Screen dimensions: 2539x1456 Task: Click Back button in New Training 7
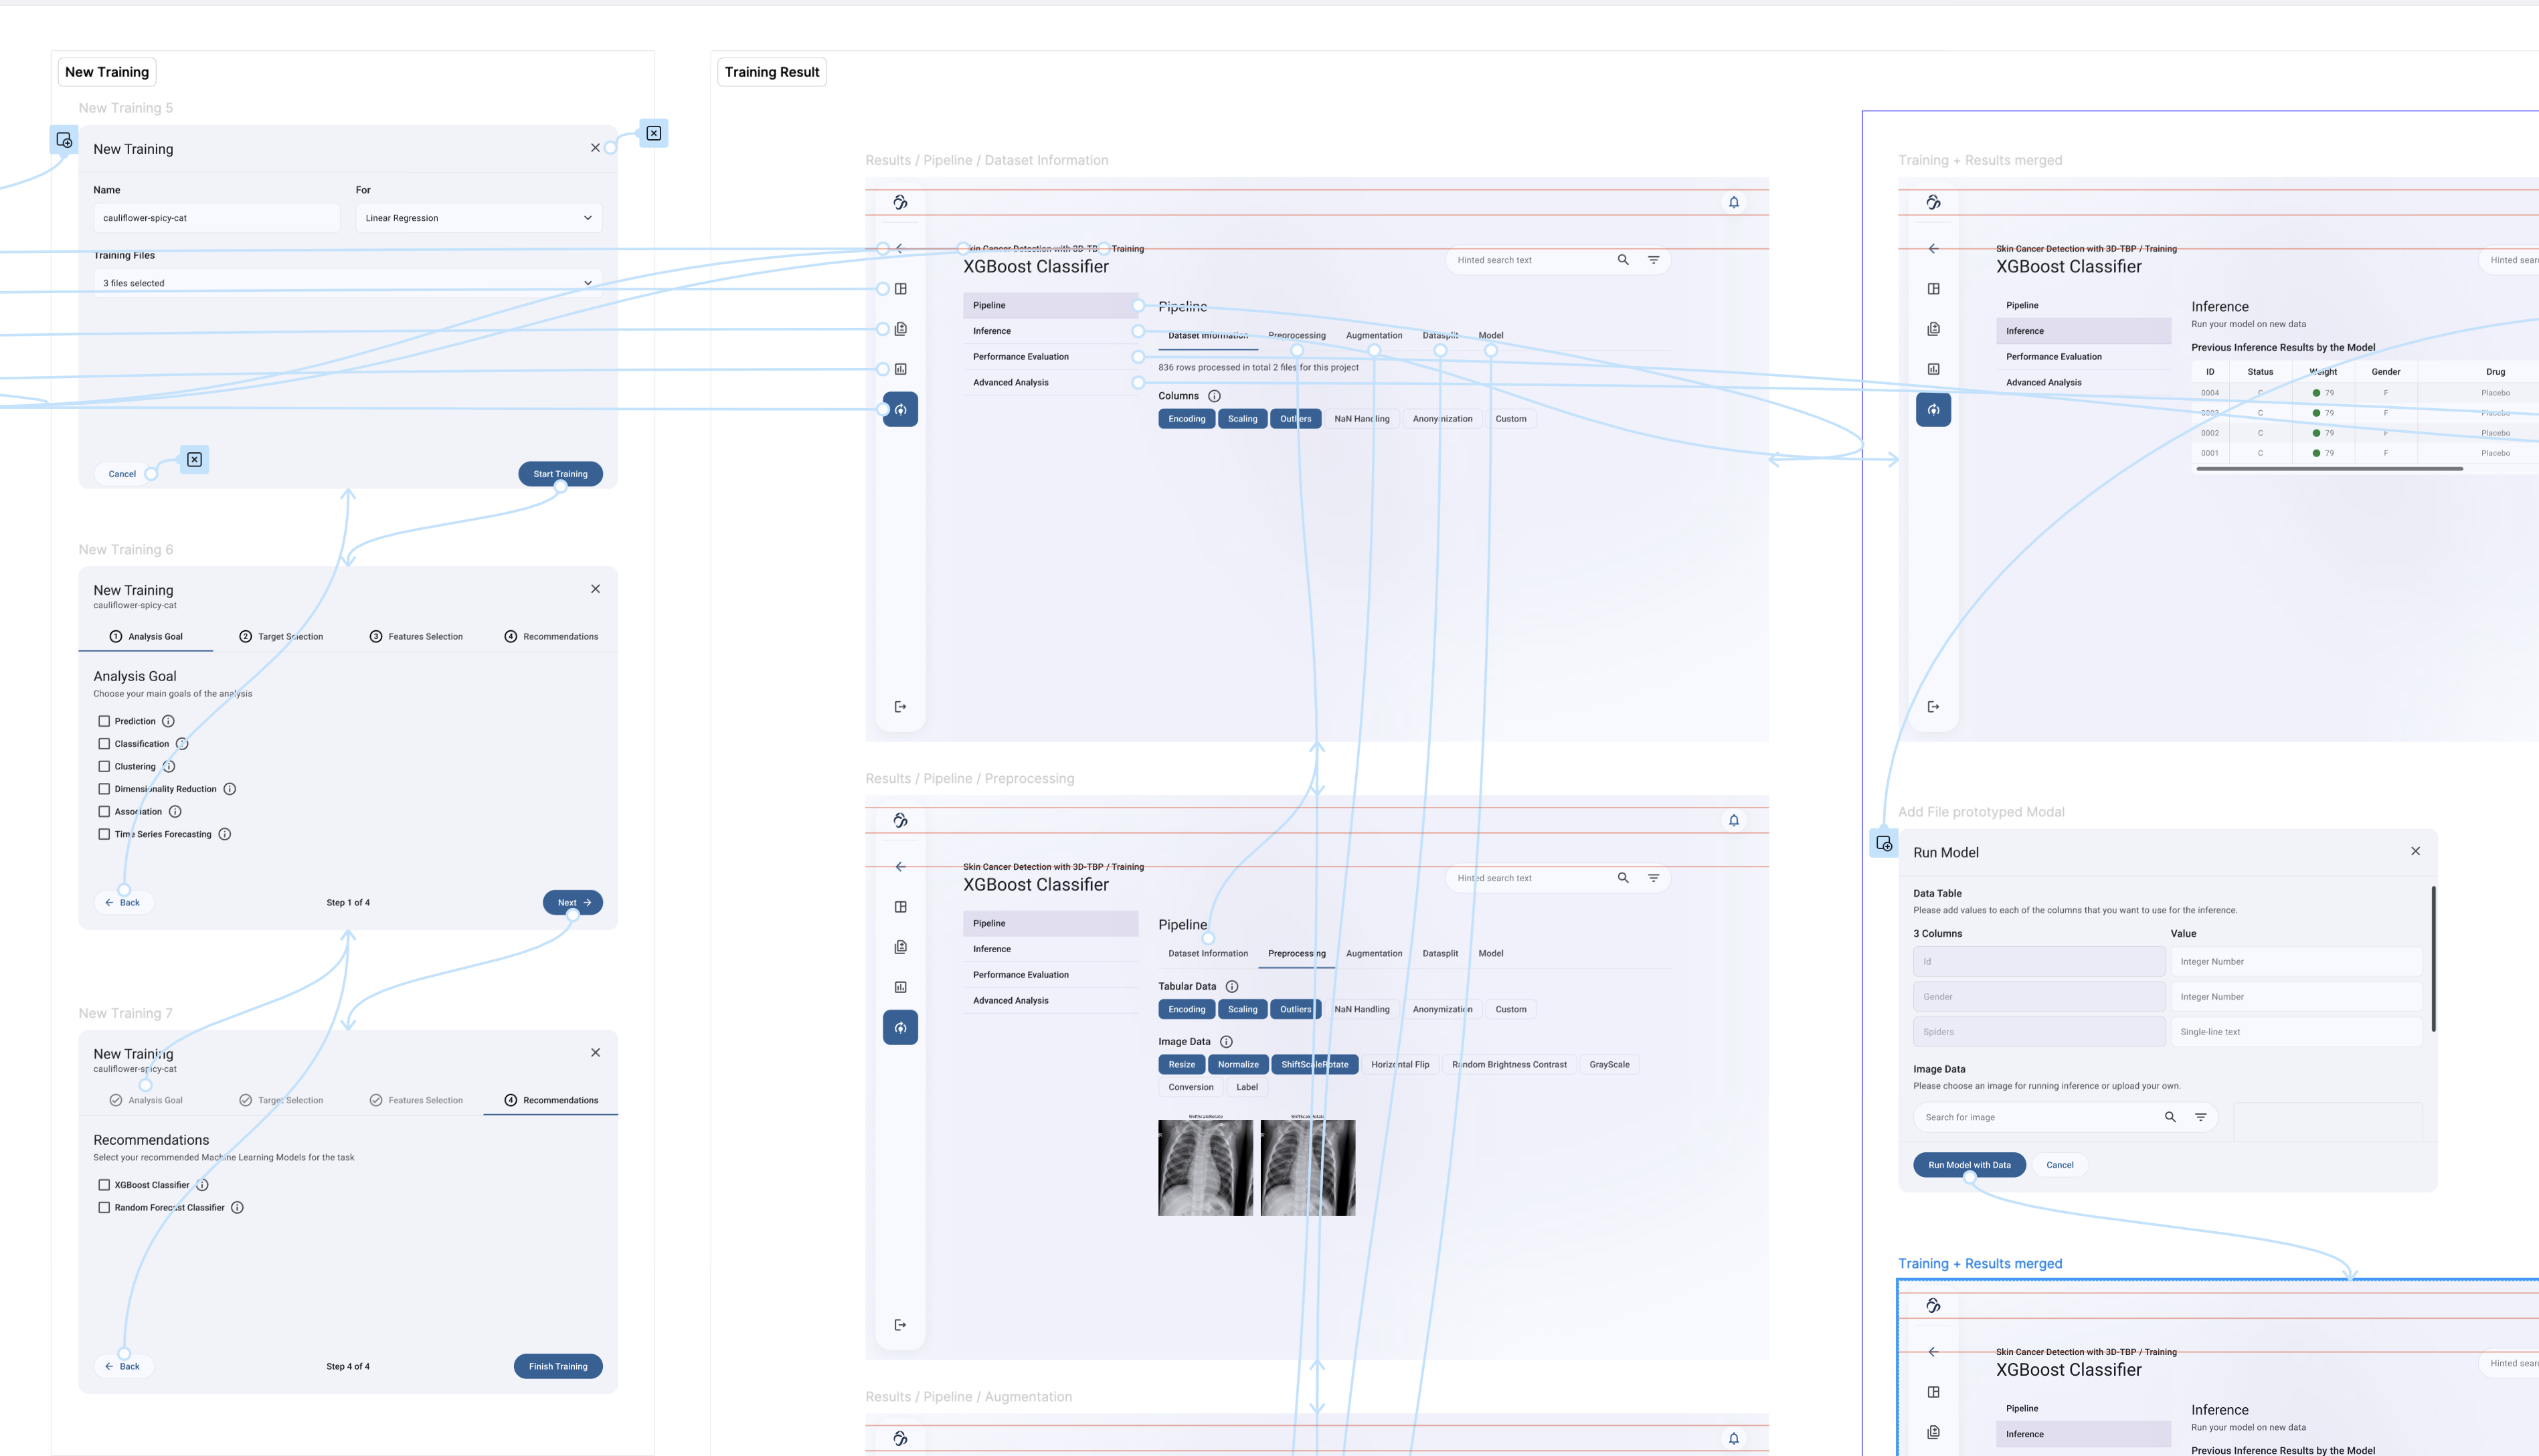[x=123, y=1366]
